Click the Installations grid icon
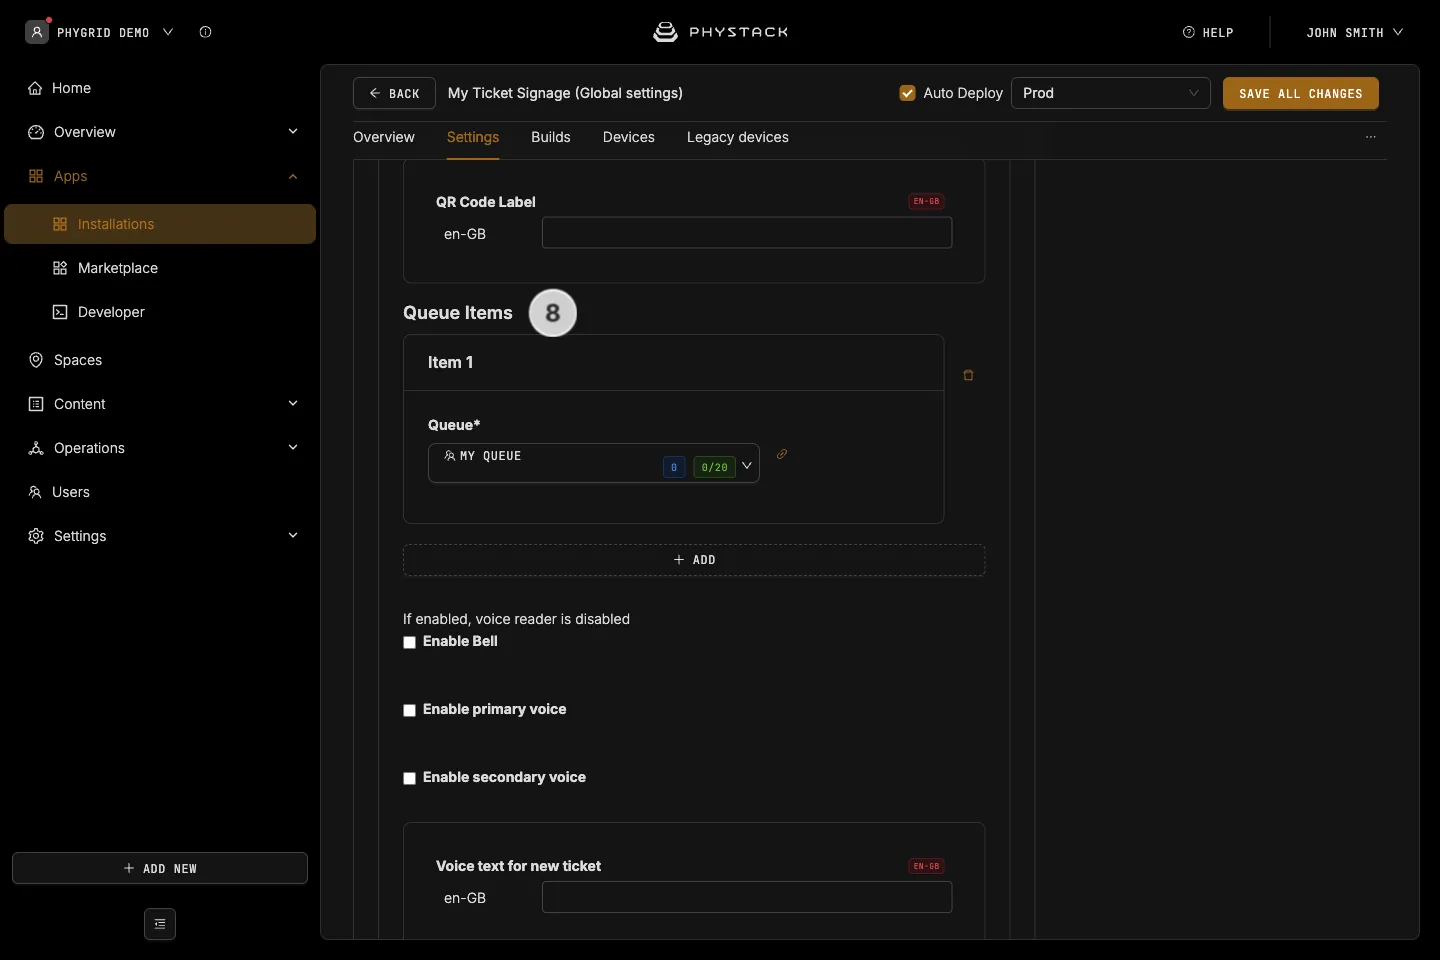 pyautogui.click(x=60, y=224)
